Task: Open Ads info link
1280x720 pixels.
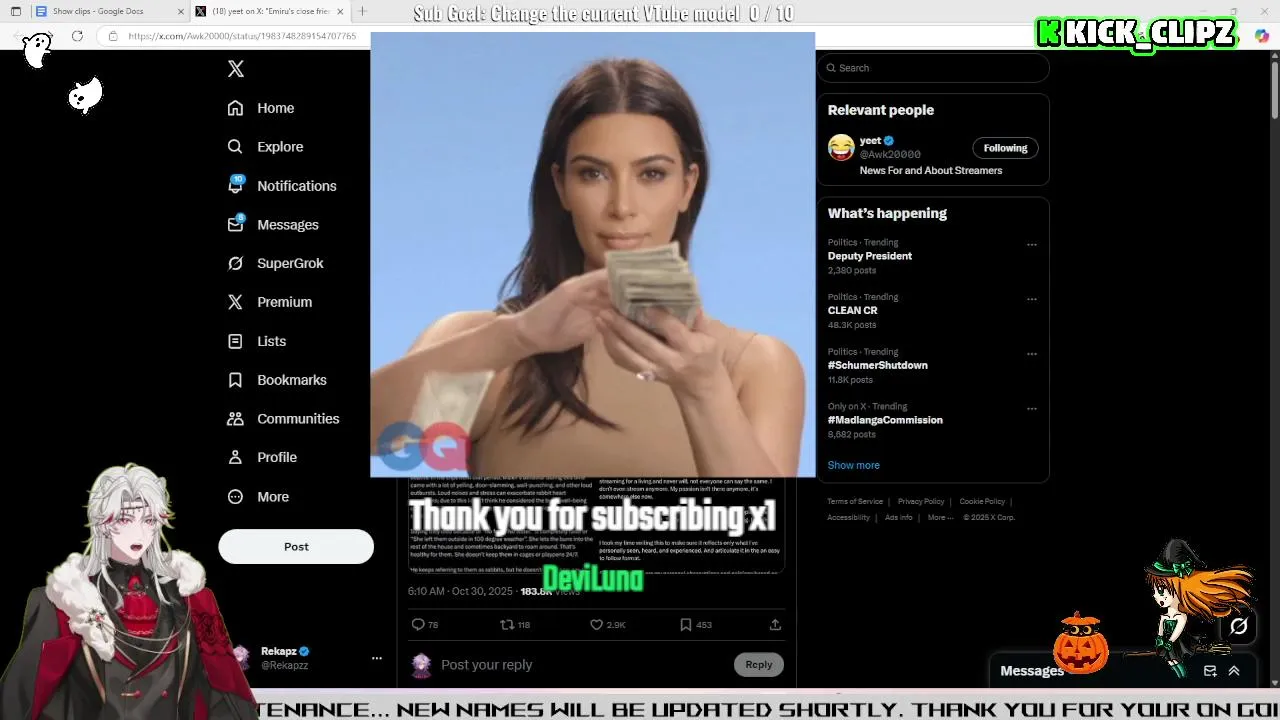Action: pos(898,518)
